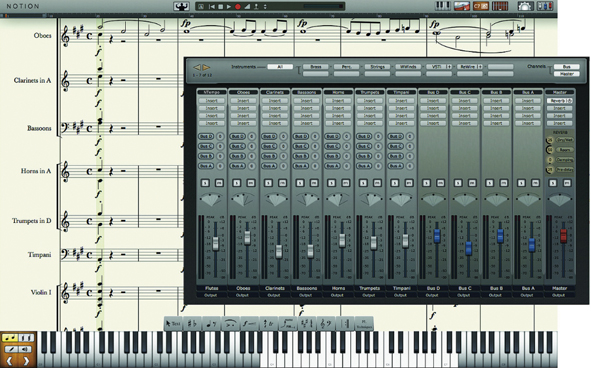Mute the Bassoons channel

click(314, 183)
